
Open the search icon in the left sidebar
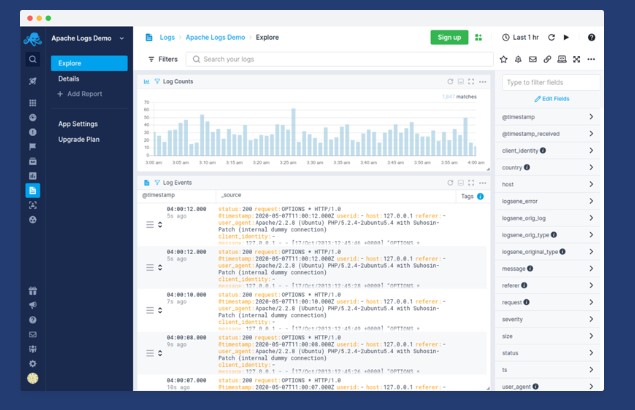[33, 60]
